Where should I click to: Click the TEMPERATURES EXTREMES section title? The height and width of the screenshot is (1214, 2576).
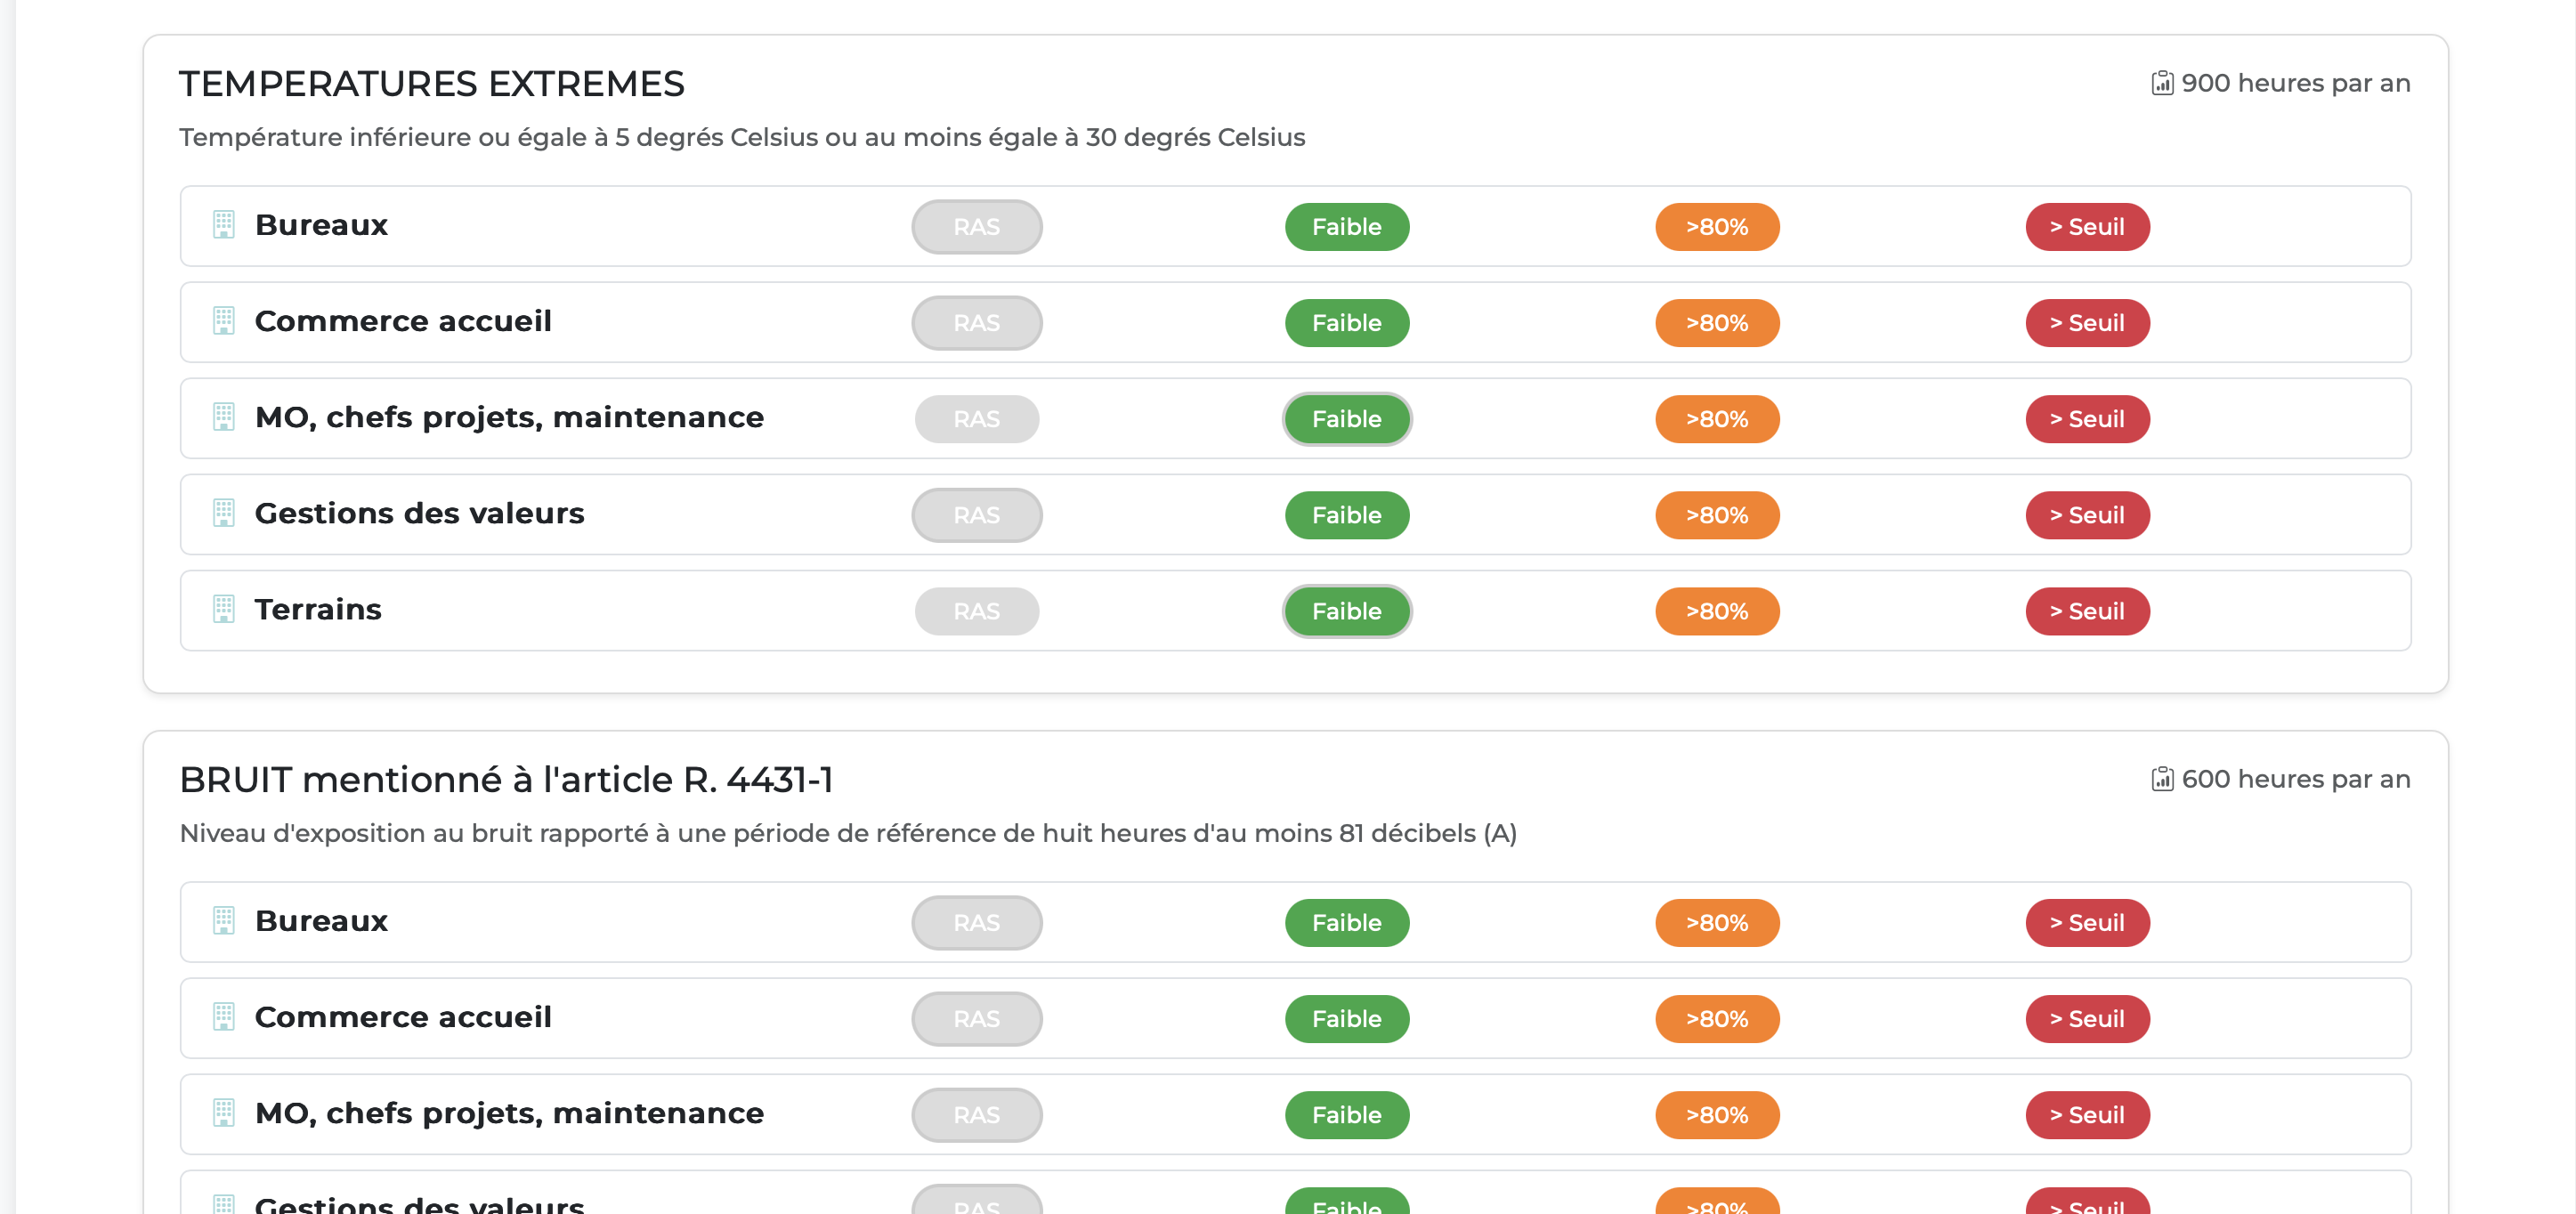(x=432, y=84)
